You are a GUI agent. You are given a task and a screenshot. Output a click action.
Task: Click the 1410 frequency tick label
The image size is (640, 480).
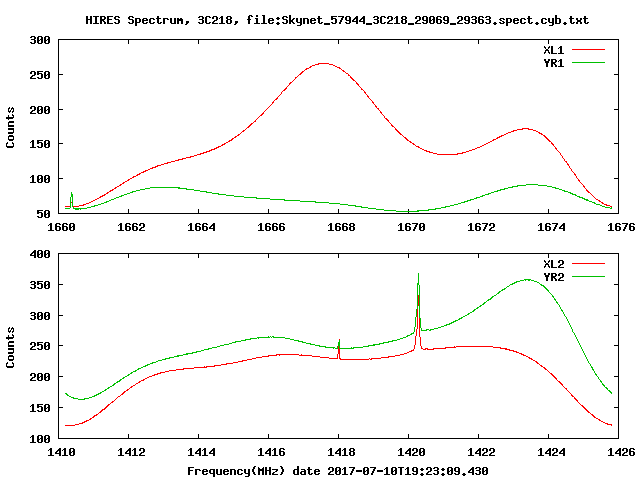(61, 452)
